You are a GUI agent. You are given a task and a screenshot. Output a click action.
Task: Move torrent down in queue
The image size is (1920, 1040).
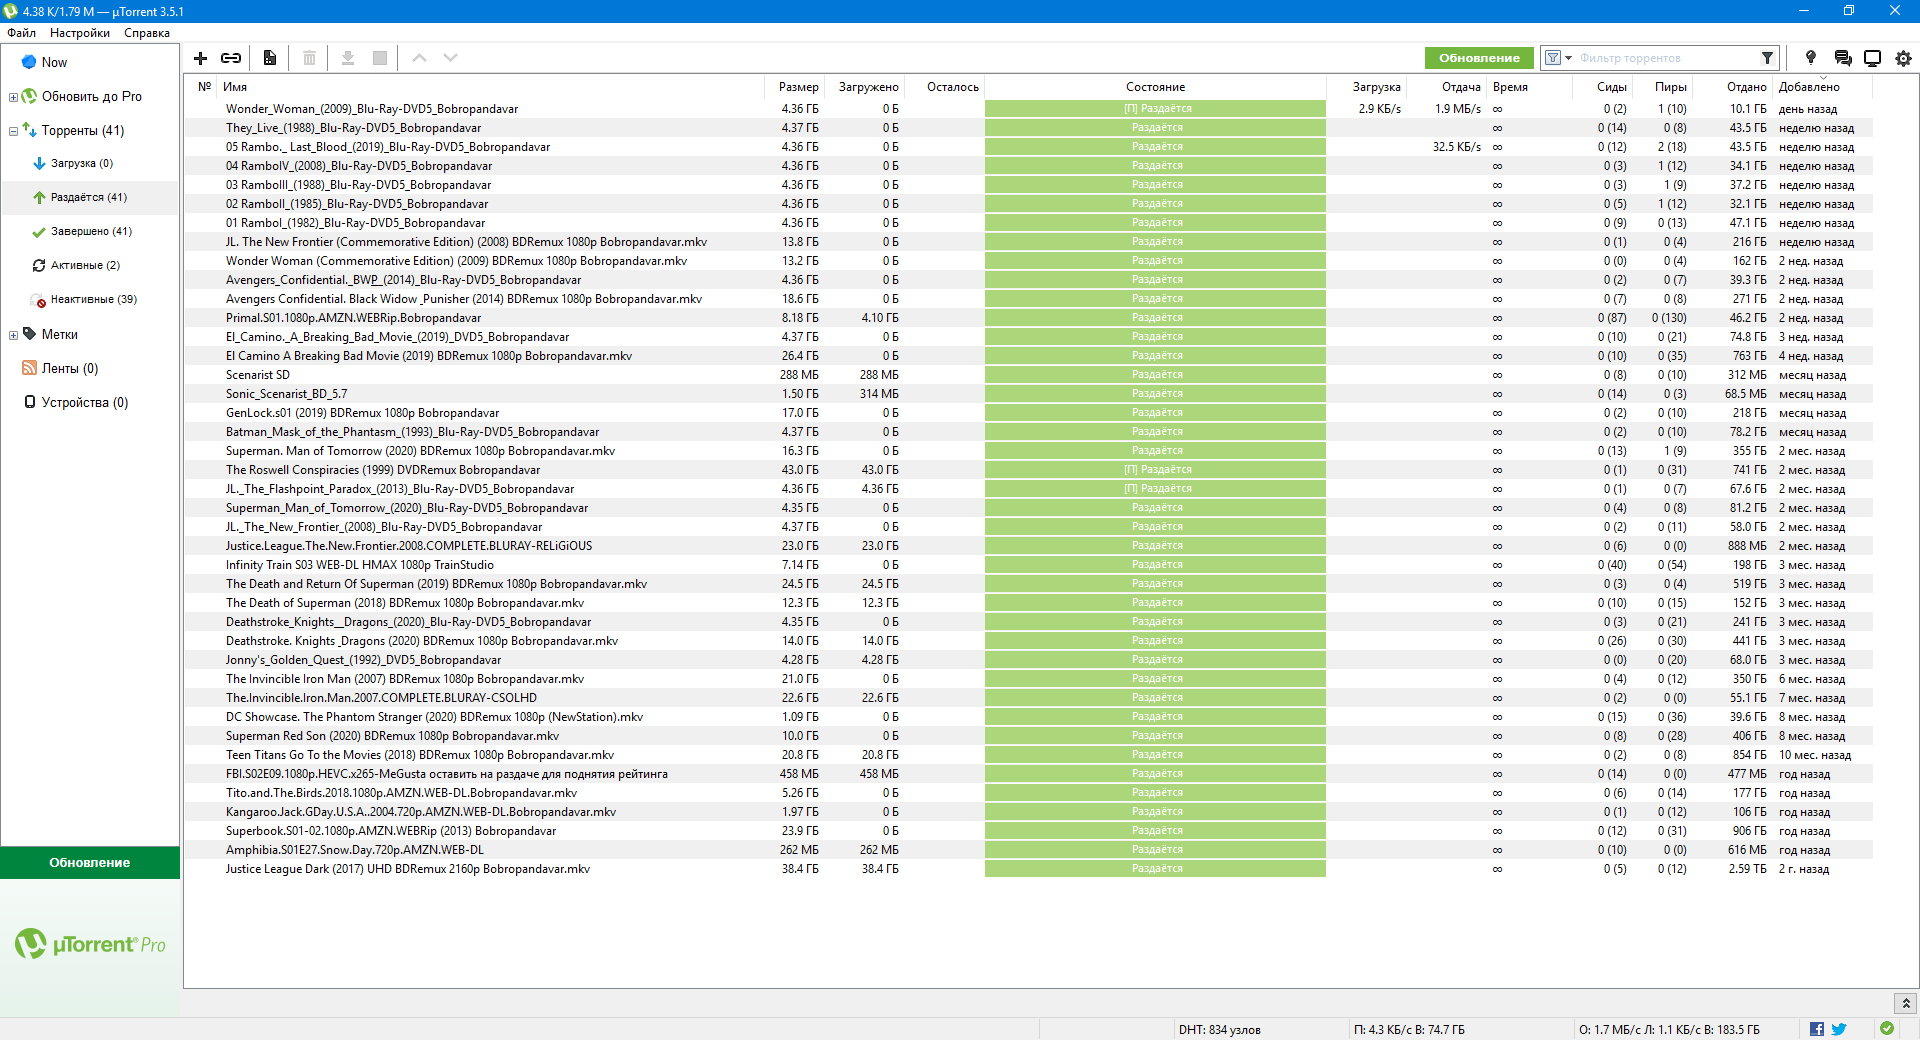click(451, 58)
